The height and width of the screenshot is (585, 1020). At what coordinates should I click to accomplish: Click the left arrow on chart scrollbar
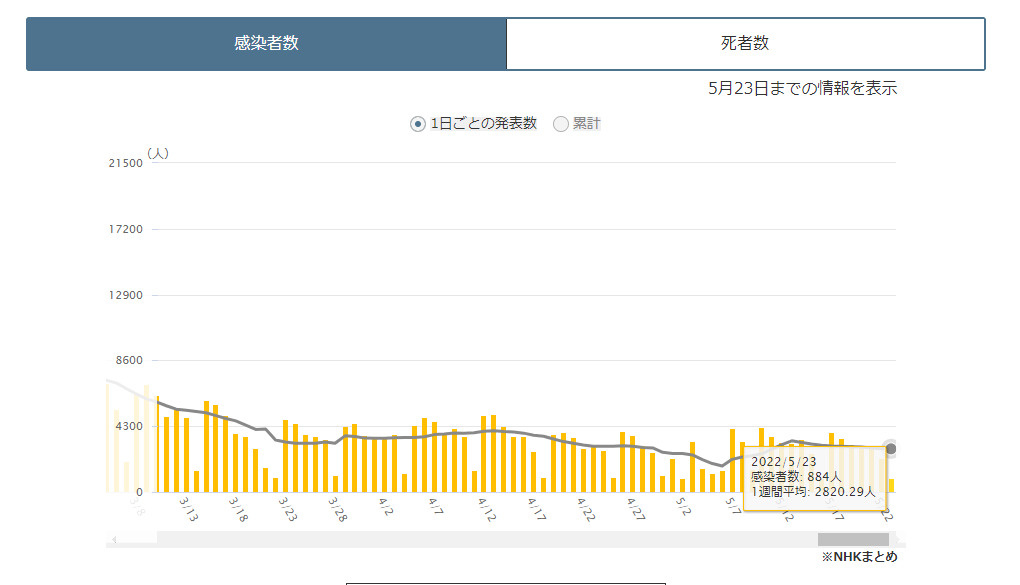113,540
